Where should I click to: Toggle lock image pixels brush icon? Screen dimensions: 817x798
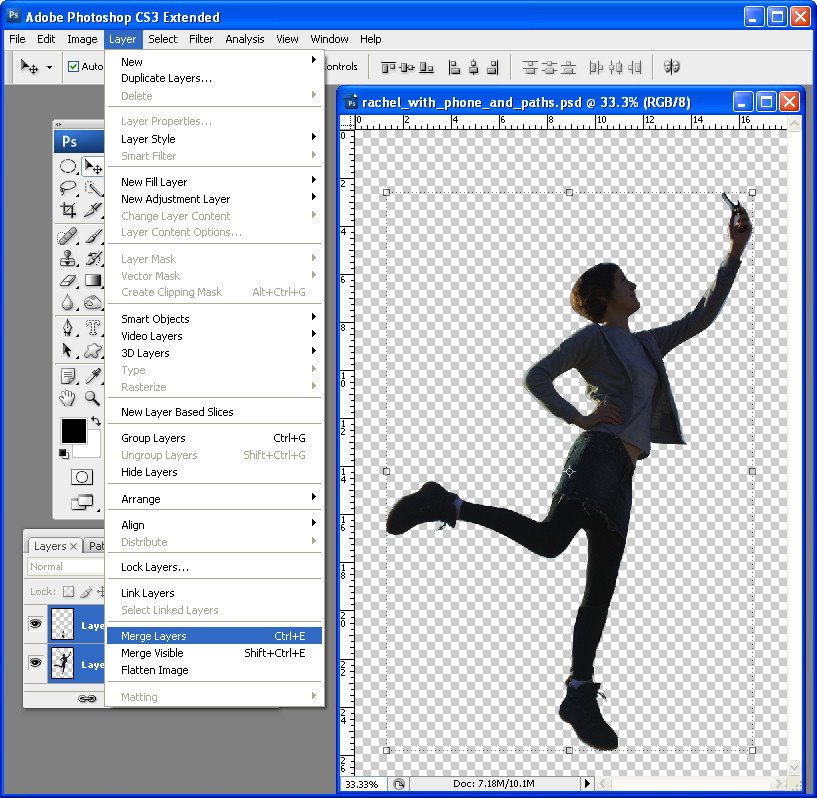86,592
